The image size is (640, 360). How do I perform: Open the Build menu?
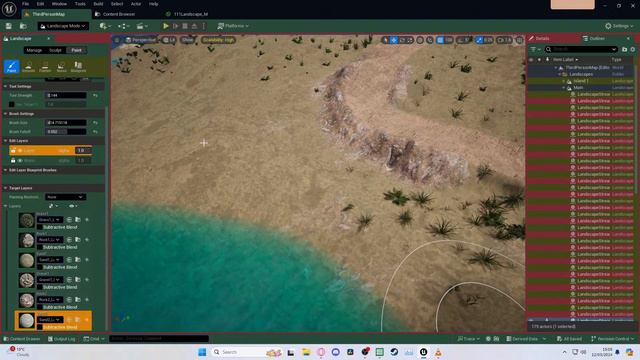click(98, 4)
